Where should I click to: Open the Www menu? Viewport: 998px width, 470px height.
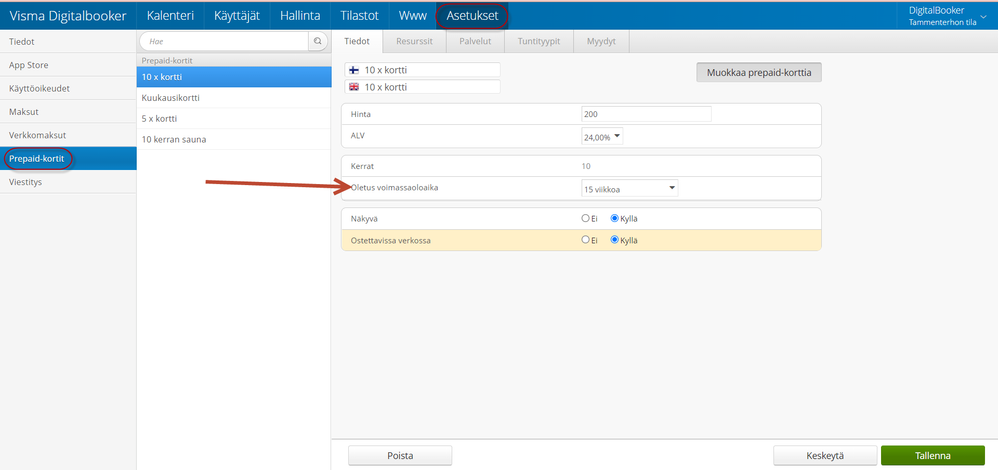click(412, 15)
